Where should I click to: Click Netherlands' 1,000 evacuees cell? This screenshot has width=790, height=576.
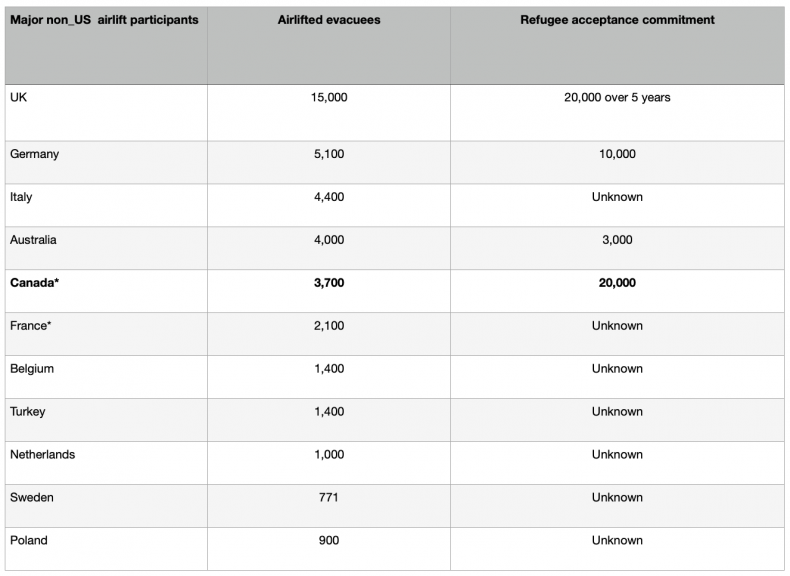[329, 455]
